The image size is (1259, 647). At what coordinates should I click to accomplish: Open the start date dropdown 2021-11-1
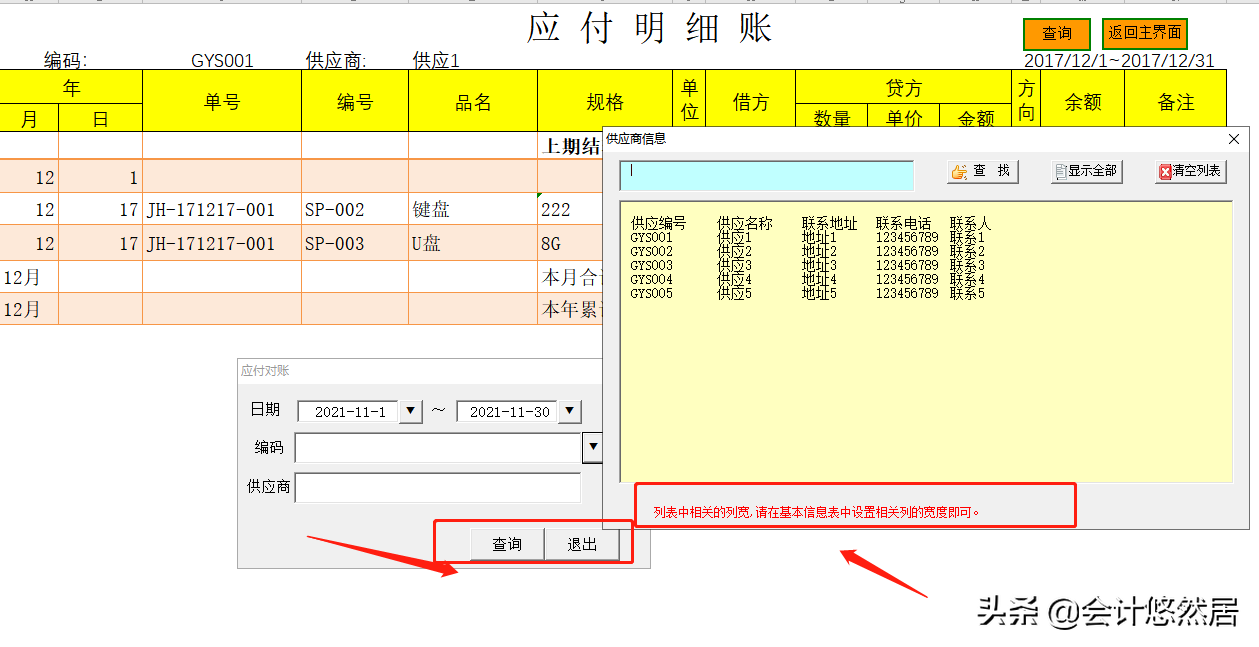click(x=411, y=411)
